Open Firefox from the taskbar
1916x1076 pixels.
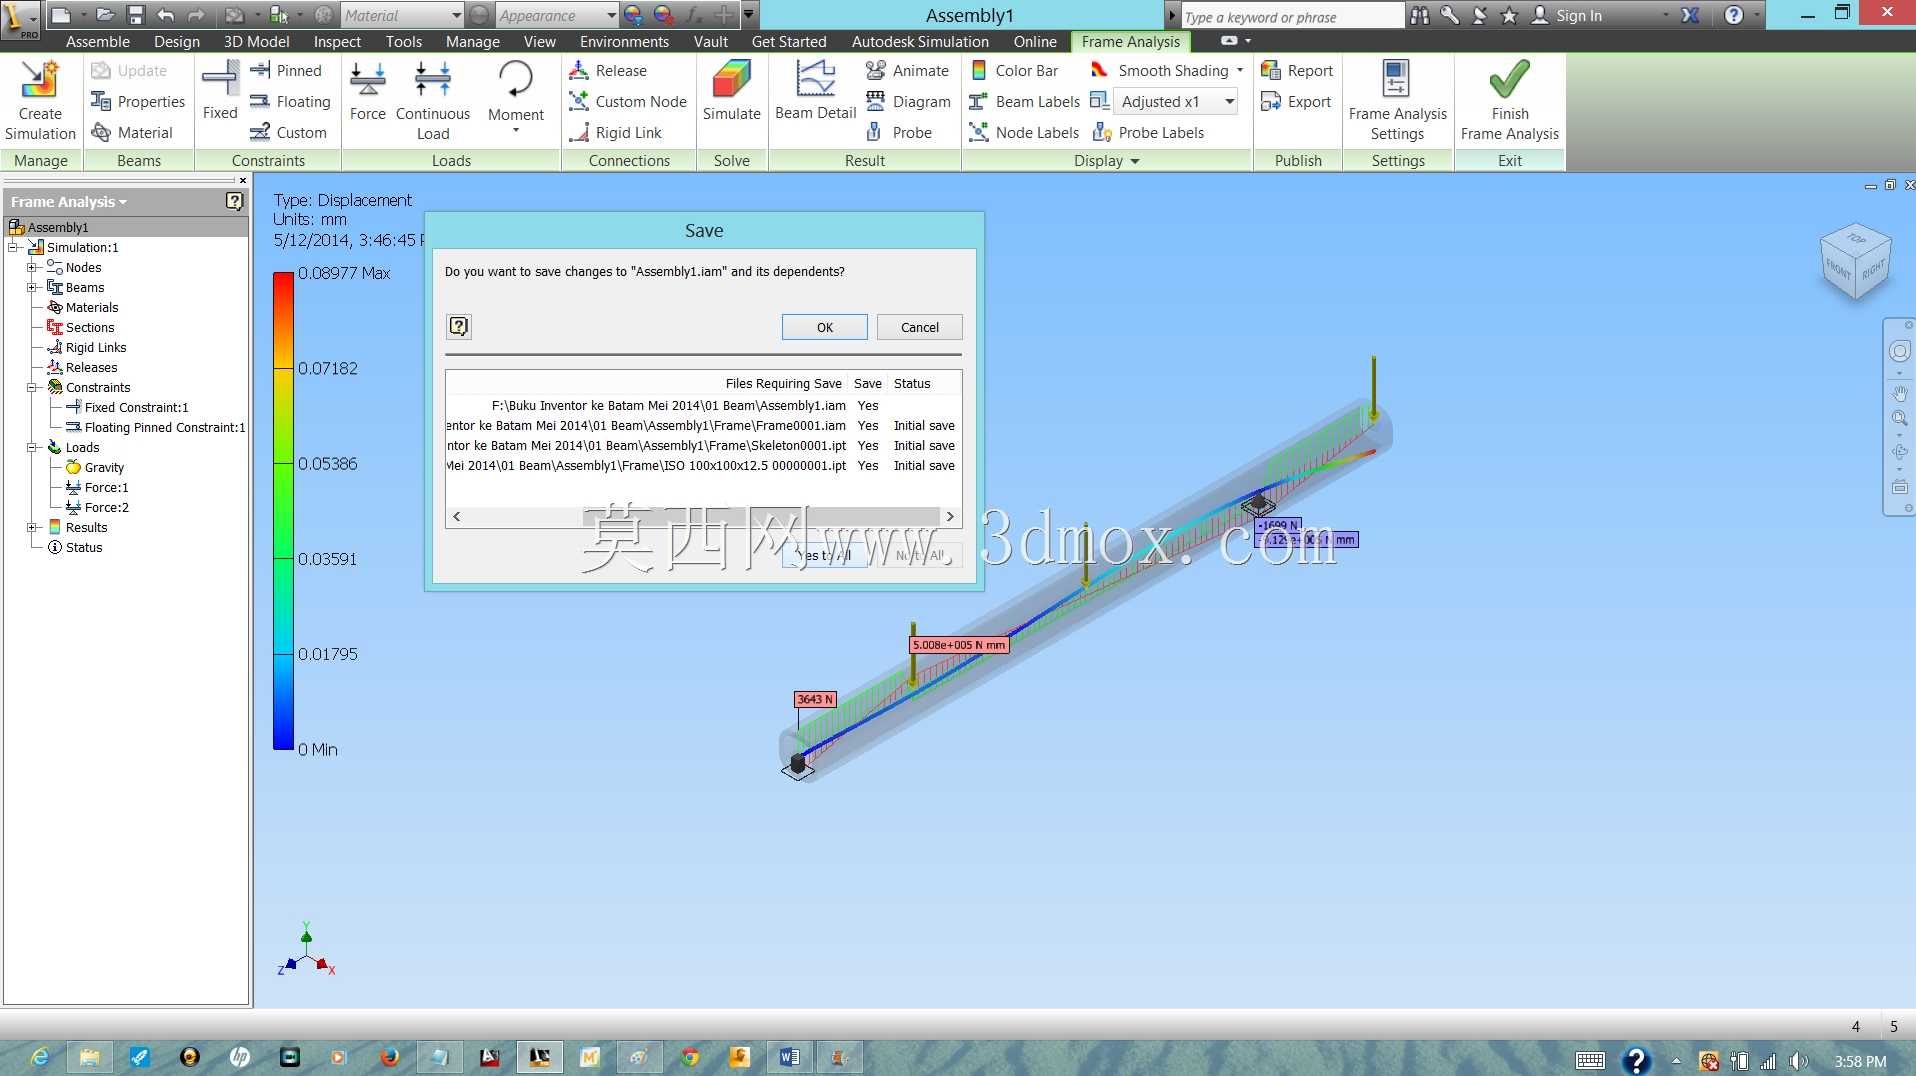tap(390, 1057)
